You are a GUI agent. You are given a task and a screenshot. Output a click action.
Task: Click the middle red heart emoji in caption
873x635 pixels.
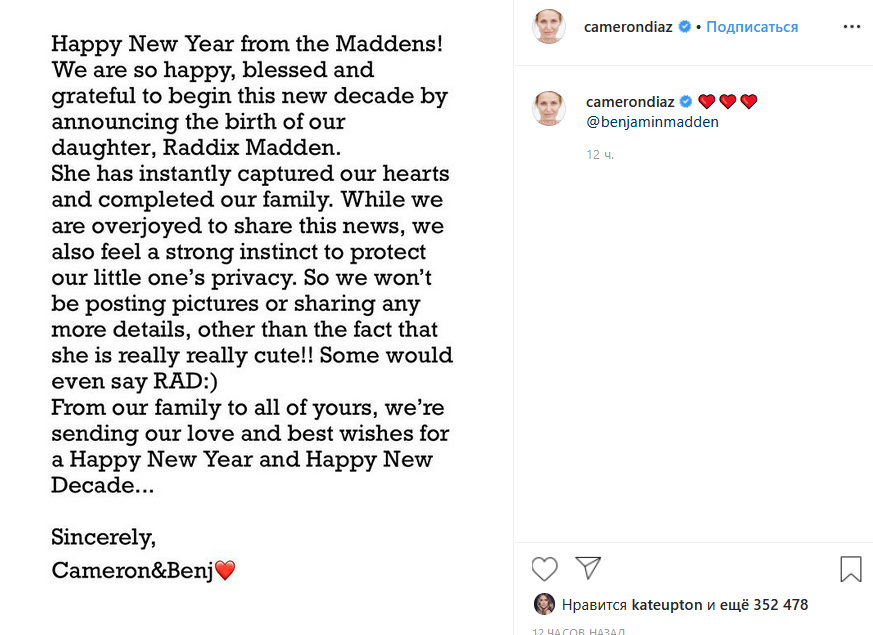728,102
